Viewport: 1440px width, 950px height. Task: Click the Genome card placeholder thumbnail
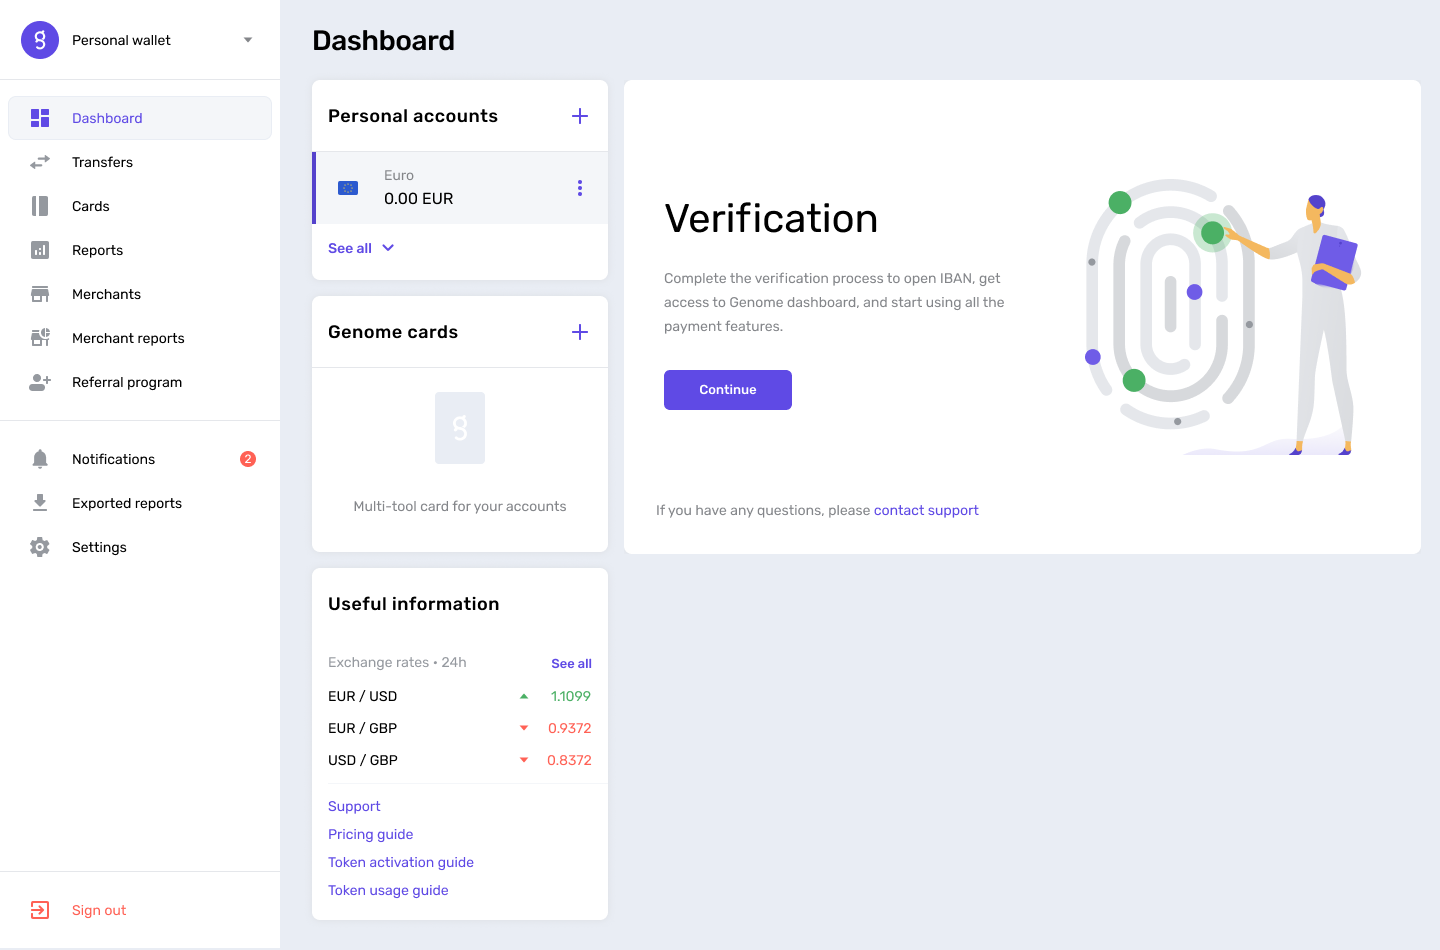[460, 428]
